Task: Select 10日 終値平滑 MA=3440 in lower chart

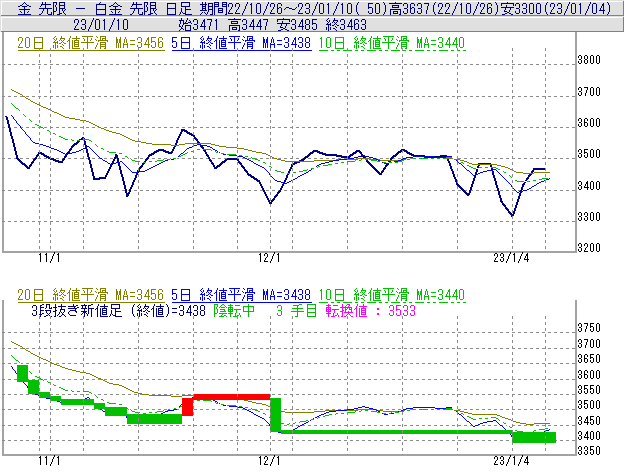Action: (x=392, y=295)
